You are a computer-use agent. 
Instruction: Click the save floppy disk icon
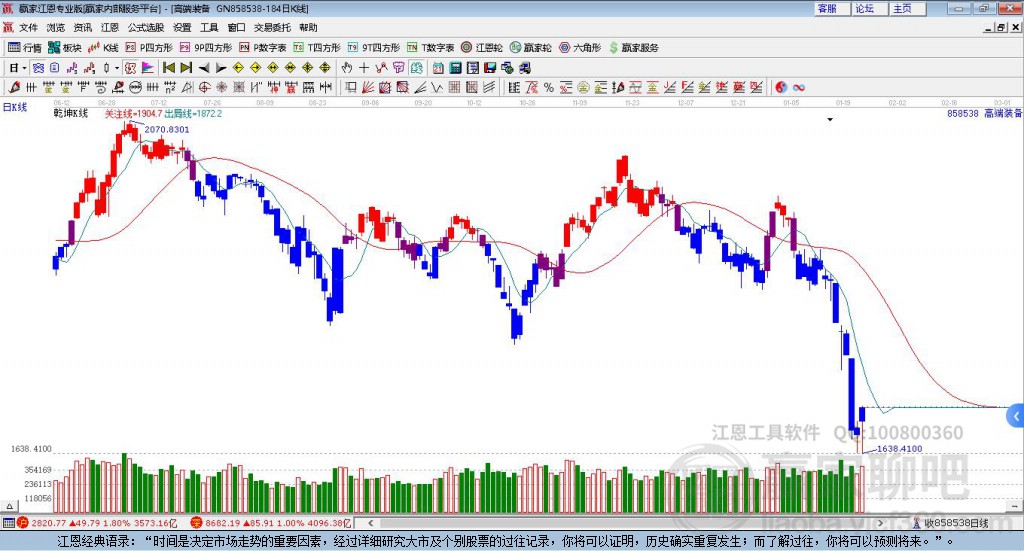490,68
